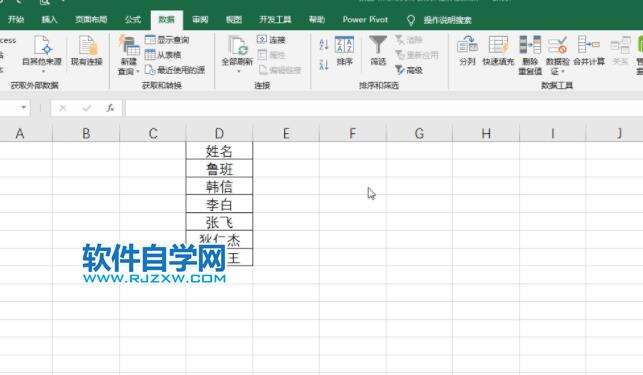Select the cell containing 狄仁杰

pos(219,239)
